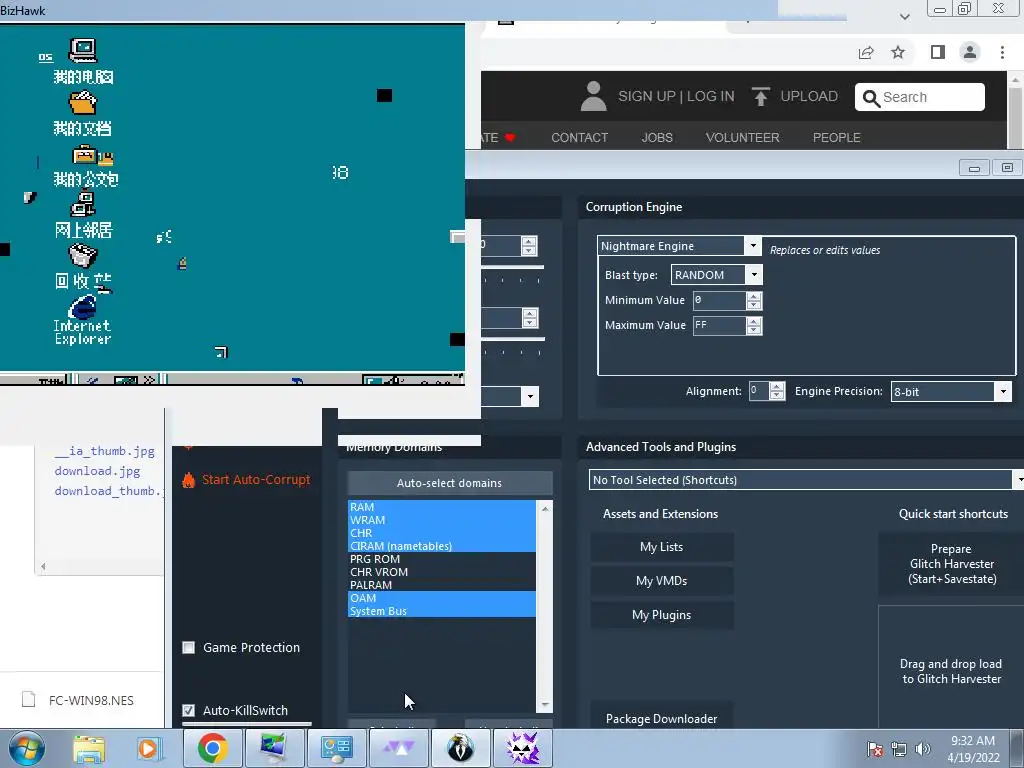
Task: Enable the Game Protection checkbox
Action: [x=189, y=647]
